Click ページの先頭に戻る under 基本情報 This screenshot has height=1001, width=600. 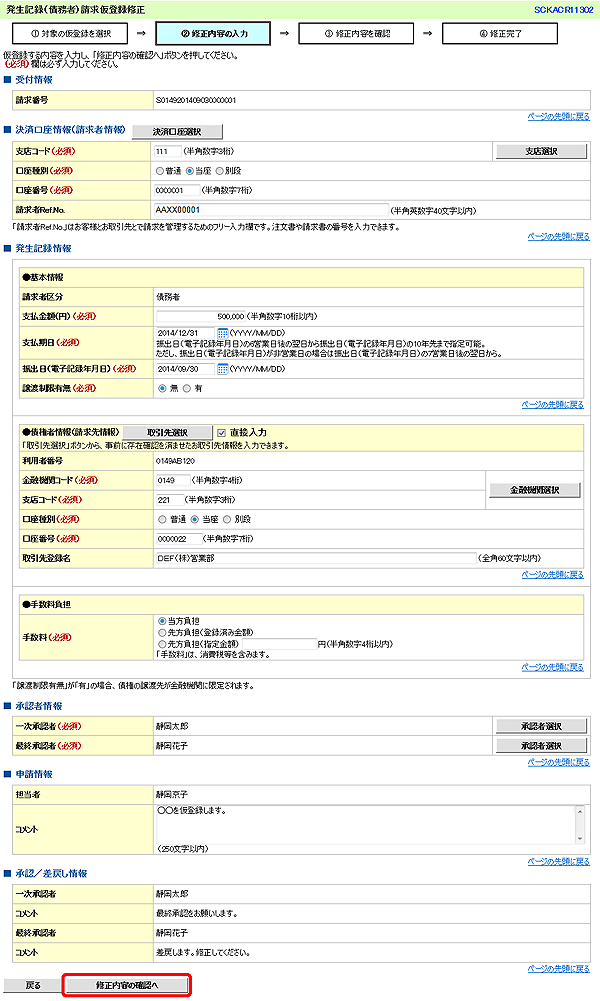(x=553, y=405)
